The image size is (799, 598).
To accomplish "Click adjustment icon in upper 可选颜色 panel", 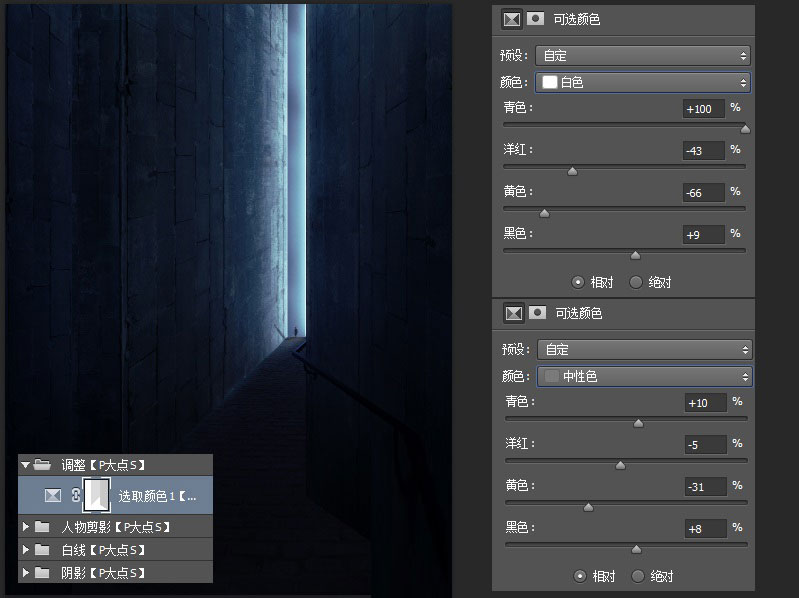I will coord(512,19).
